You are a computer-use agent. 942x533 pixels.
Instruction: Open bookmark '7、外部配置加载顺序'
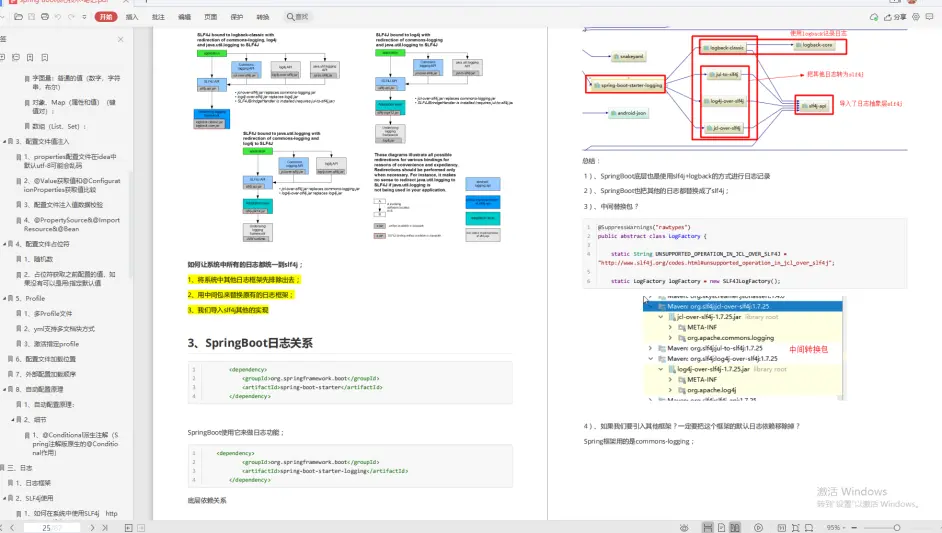point(46,374)
